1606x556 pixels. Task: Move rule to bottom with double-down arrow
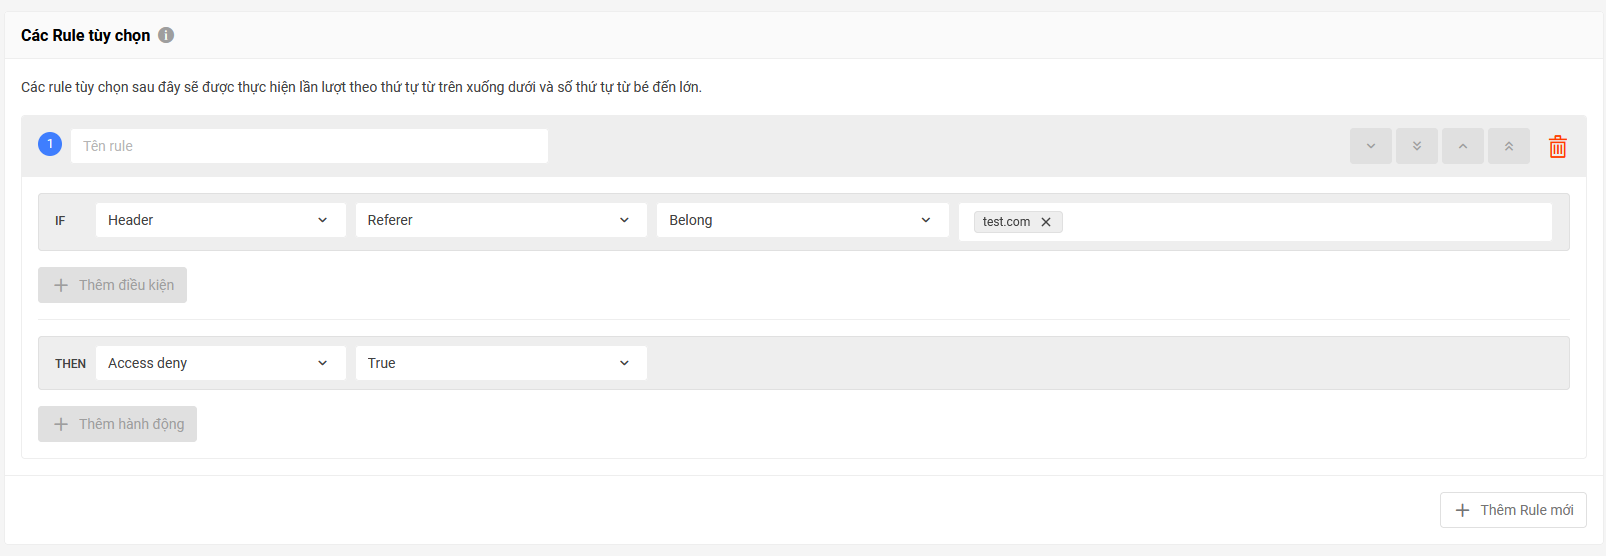pos(1417,146)
